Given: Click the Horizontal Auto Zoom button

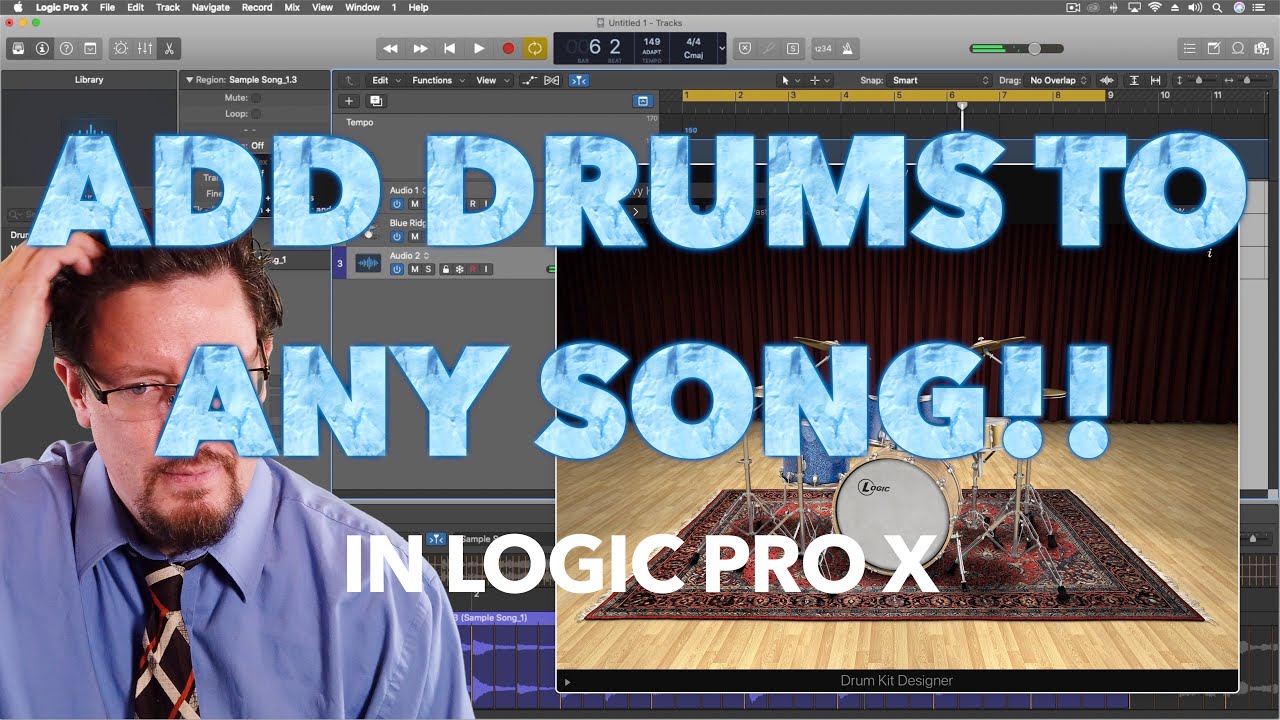Looking at the screenshot, I should (1157, 80).
